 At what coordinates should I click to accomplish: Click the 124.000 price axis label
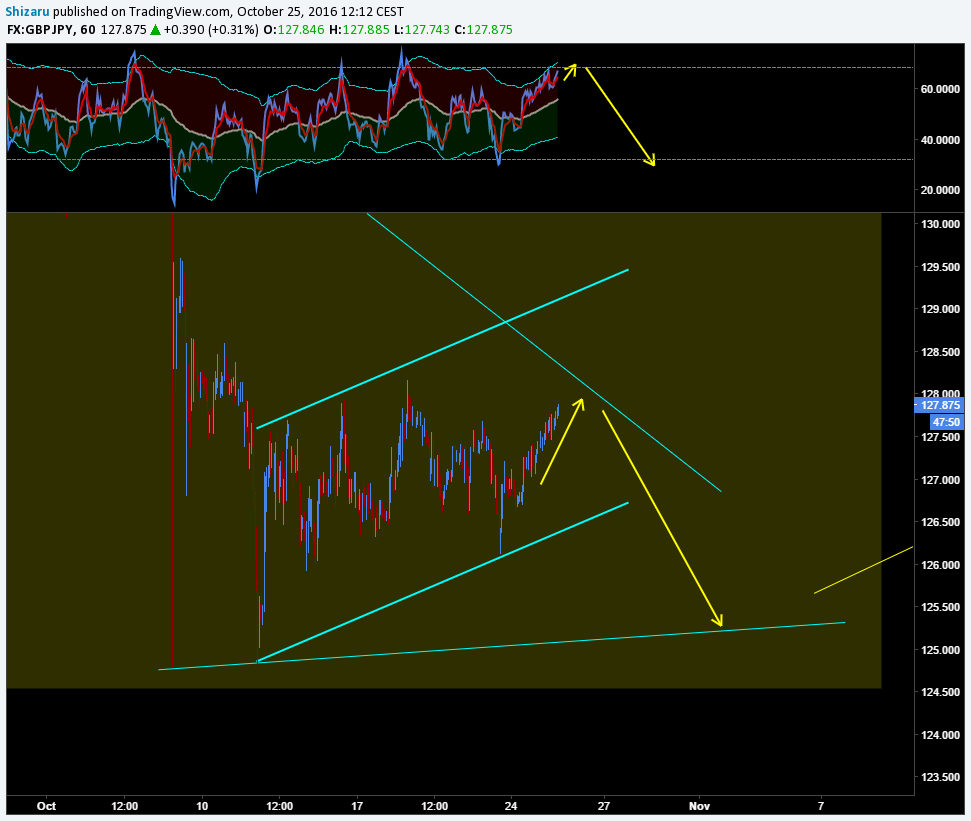(941, 735)
